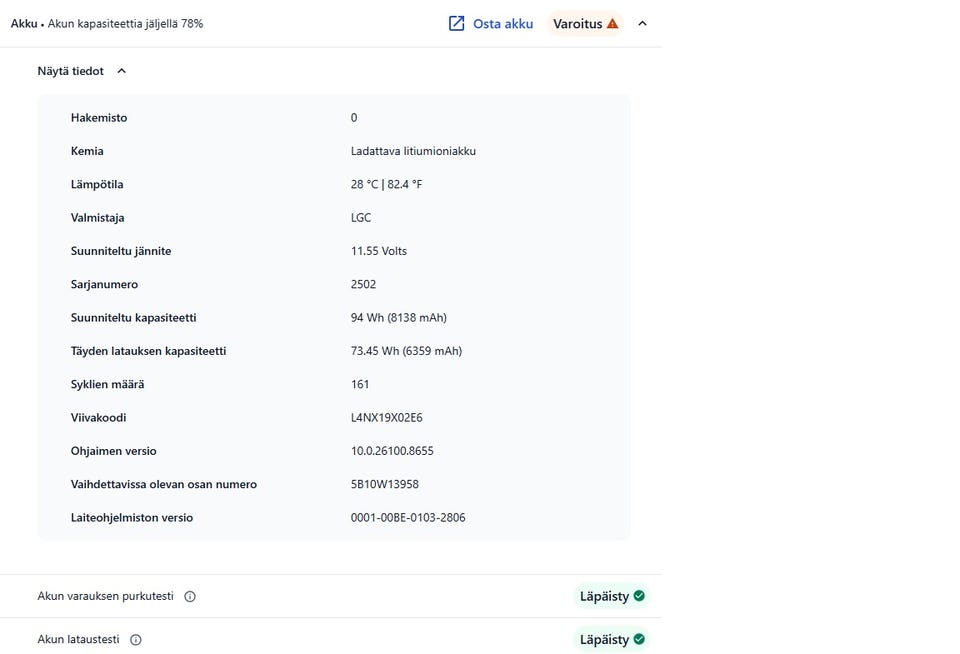This screenshot has height=654, width=960.
Task: Click the external-link icon beside Osta akku
Action: point(456,23)
